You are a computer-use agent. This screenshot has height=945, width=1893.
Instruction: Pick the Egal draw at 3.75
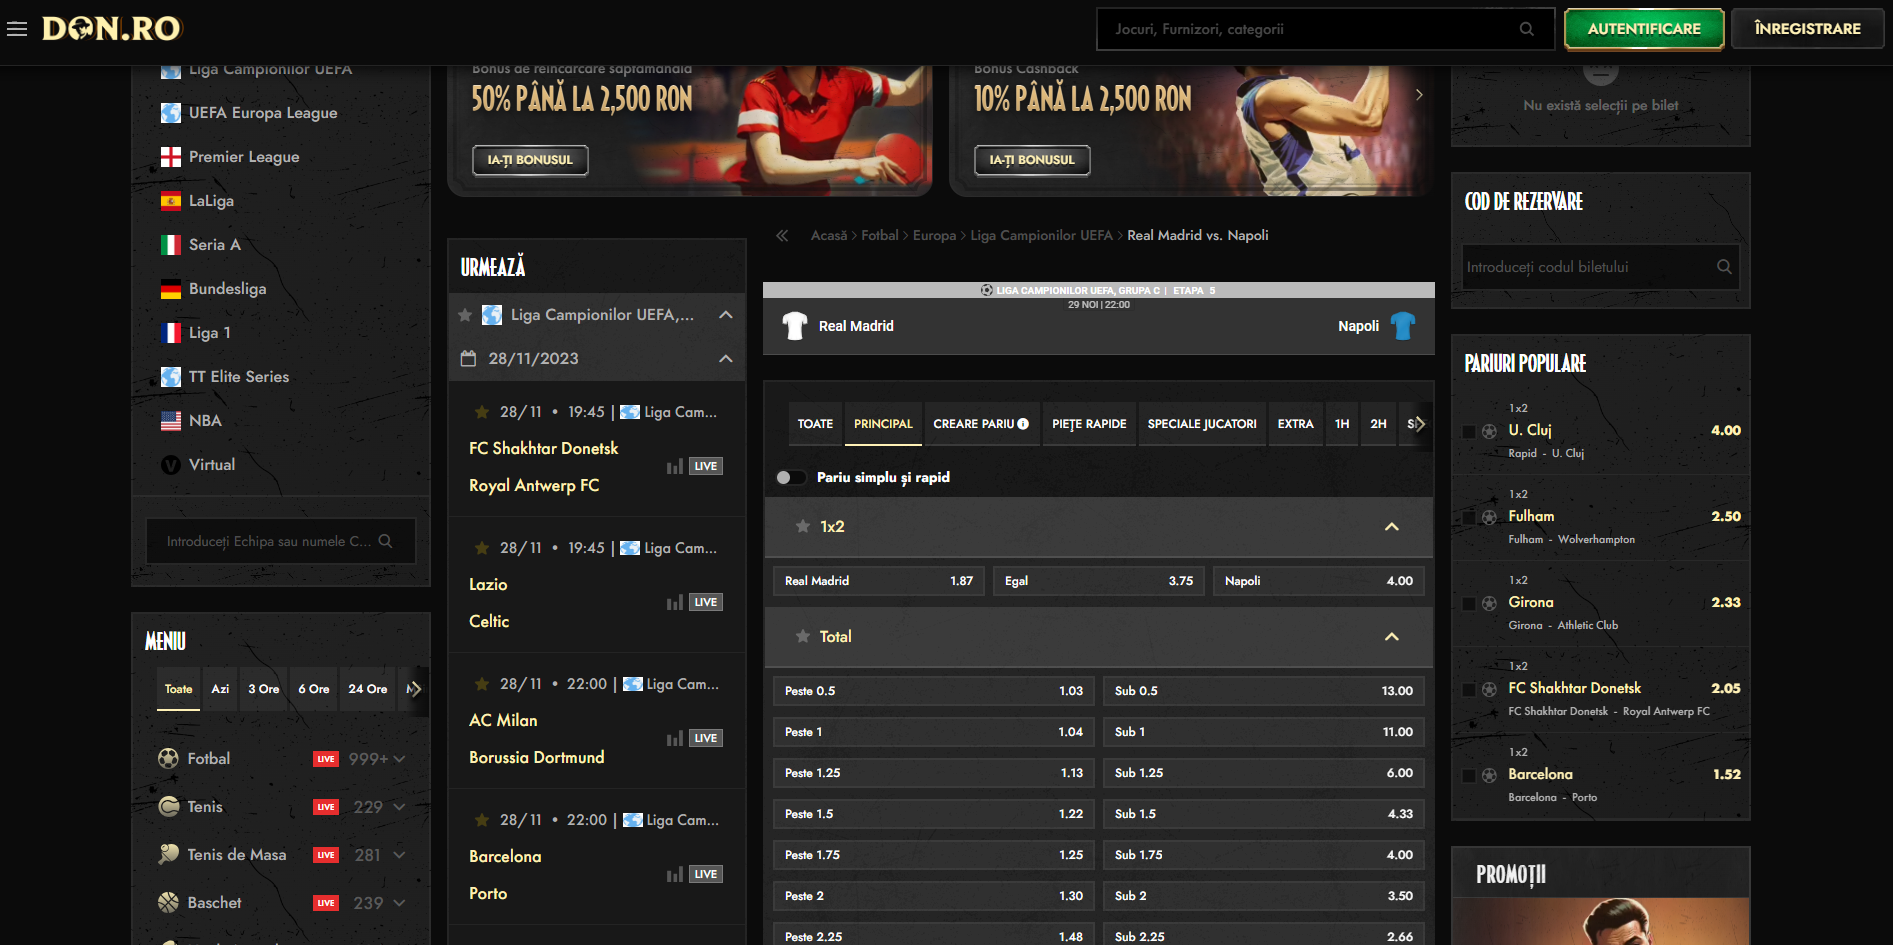coord(1099,581)
